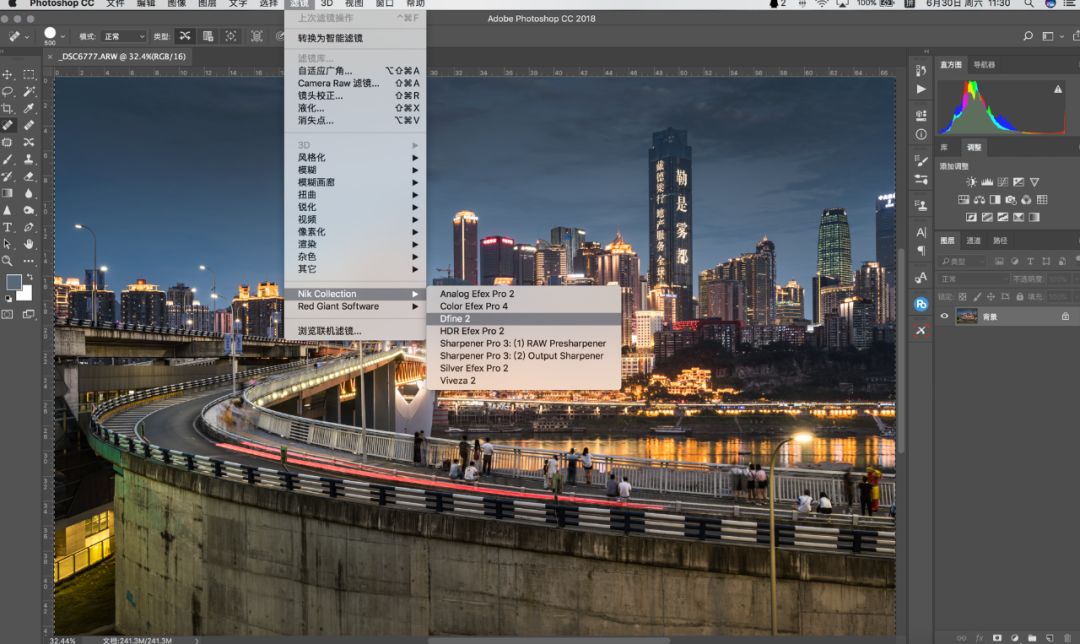This screenshot has height=644, width=1080.
Task: Select the Horizontal Type tool
Action: (x=8, y=227)
